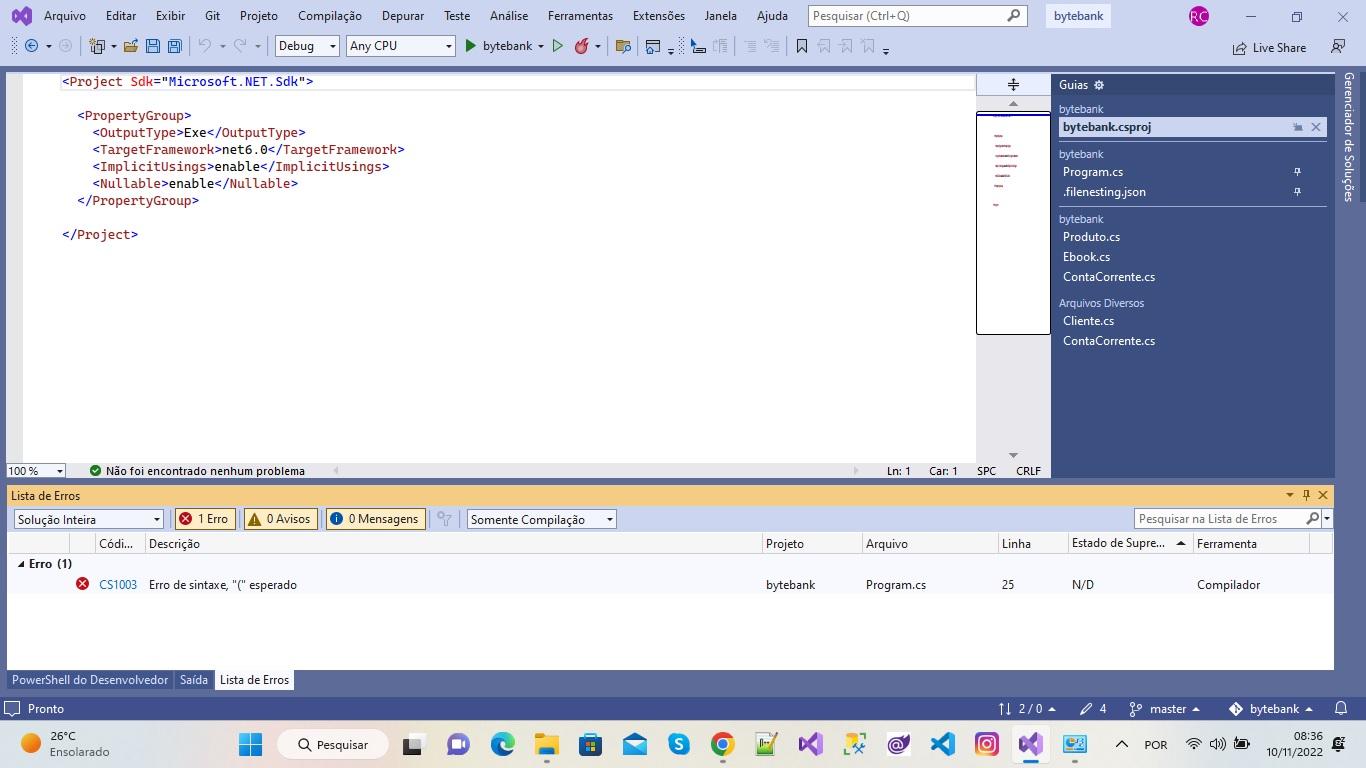Click the Hot Reload flame icon
Screen dimensions: 1366x768
581,46
